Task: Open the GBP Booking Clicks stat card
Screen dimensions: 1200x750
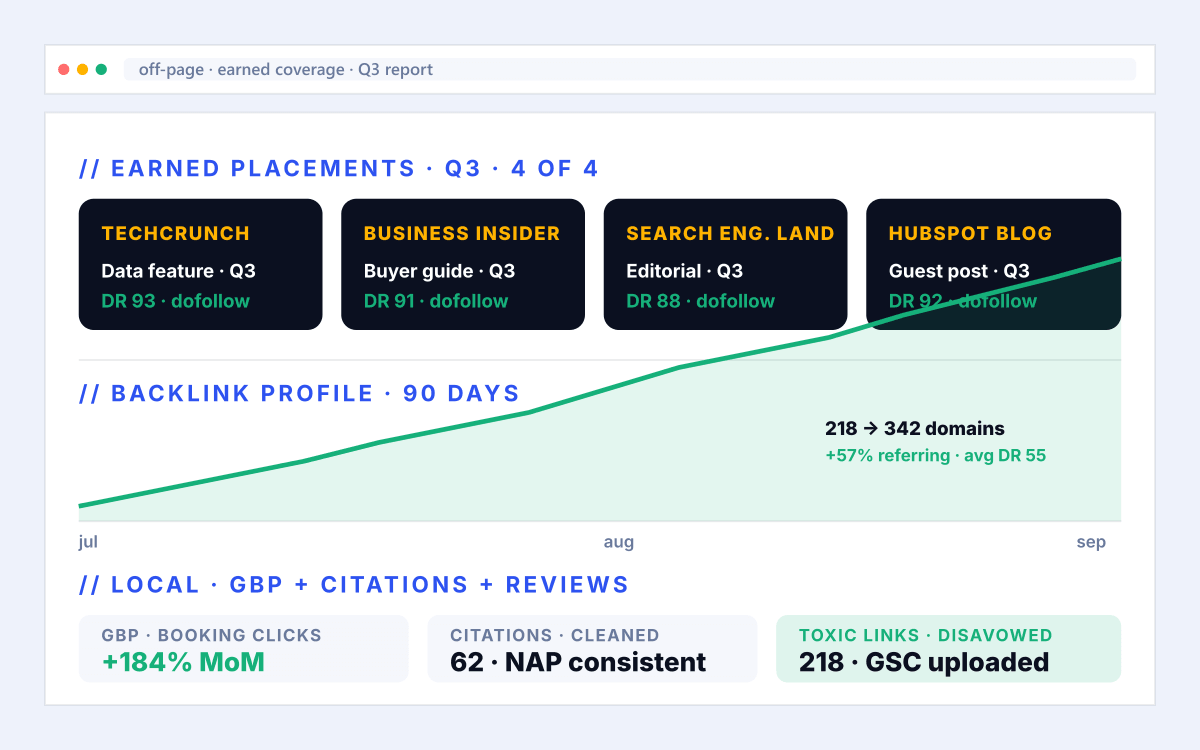Action: 244,649
